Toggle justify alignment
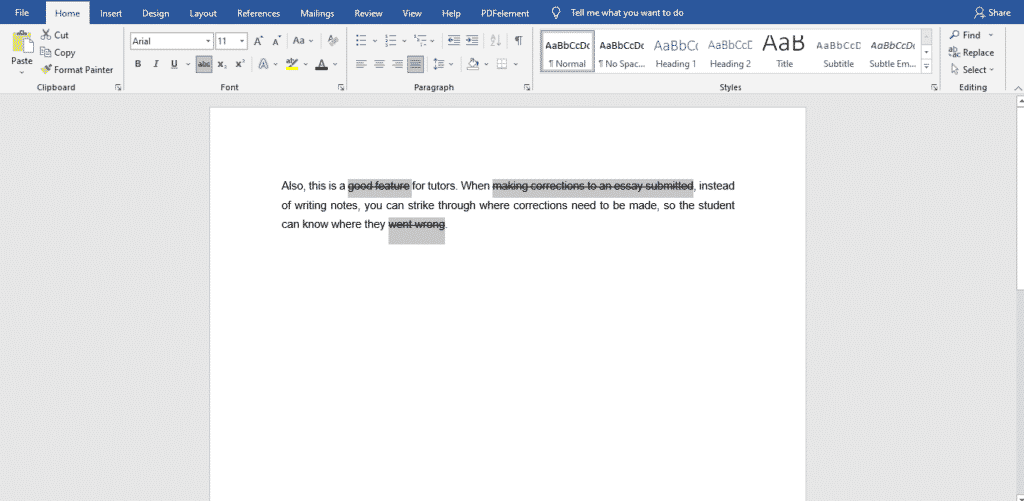The image size is (1024, 501). click(415, 64)
